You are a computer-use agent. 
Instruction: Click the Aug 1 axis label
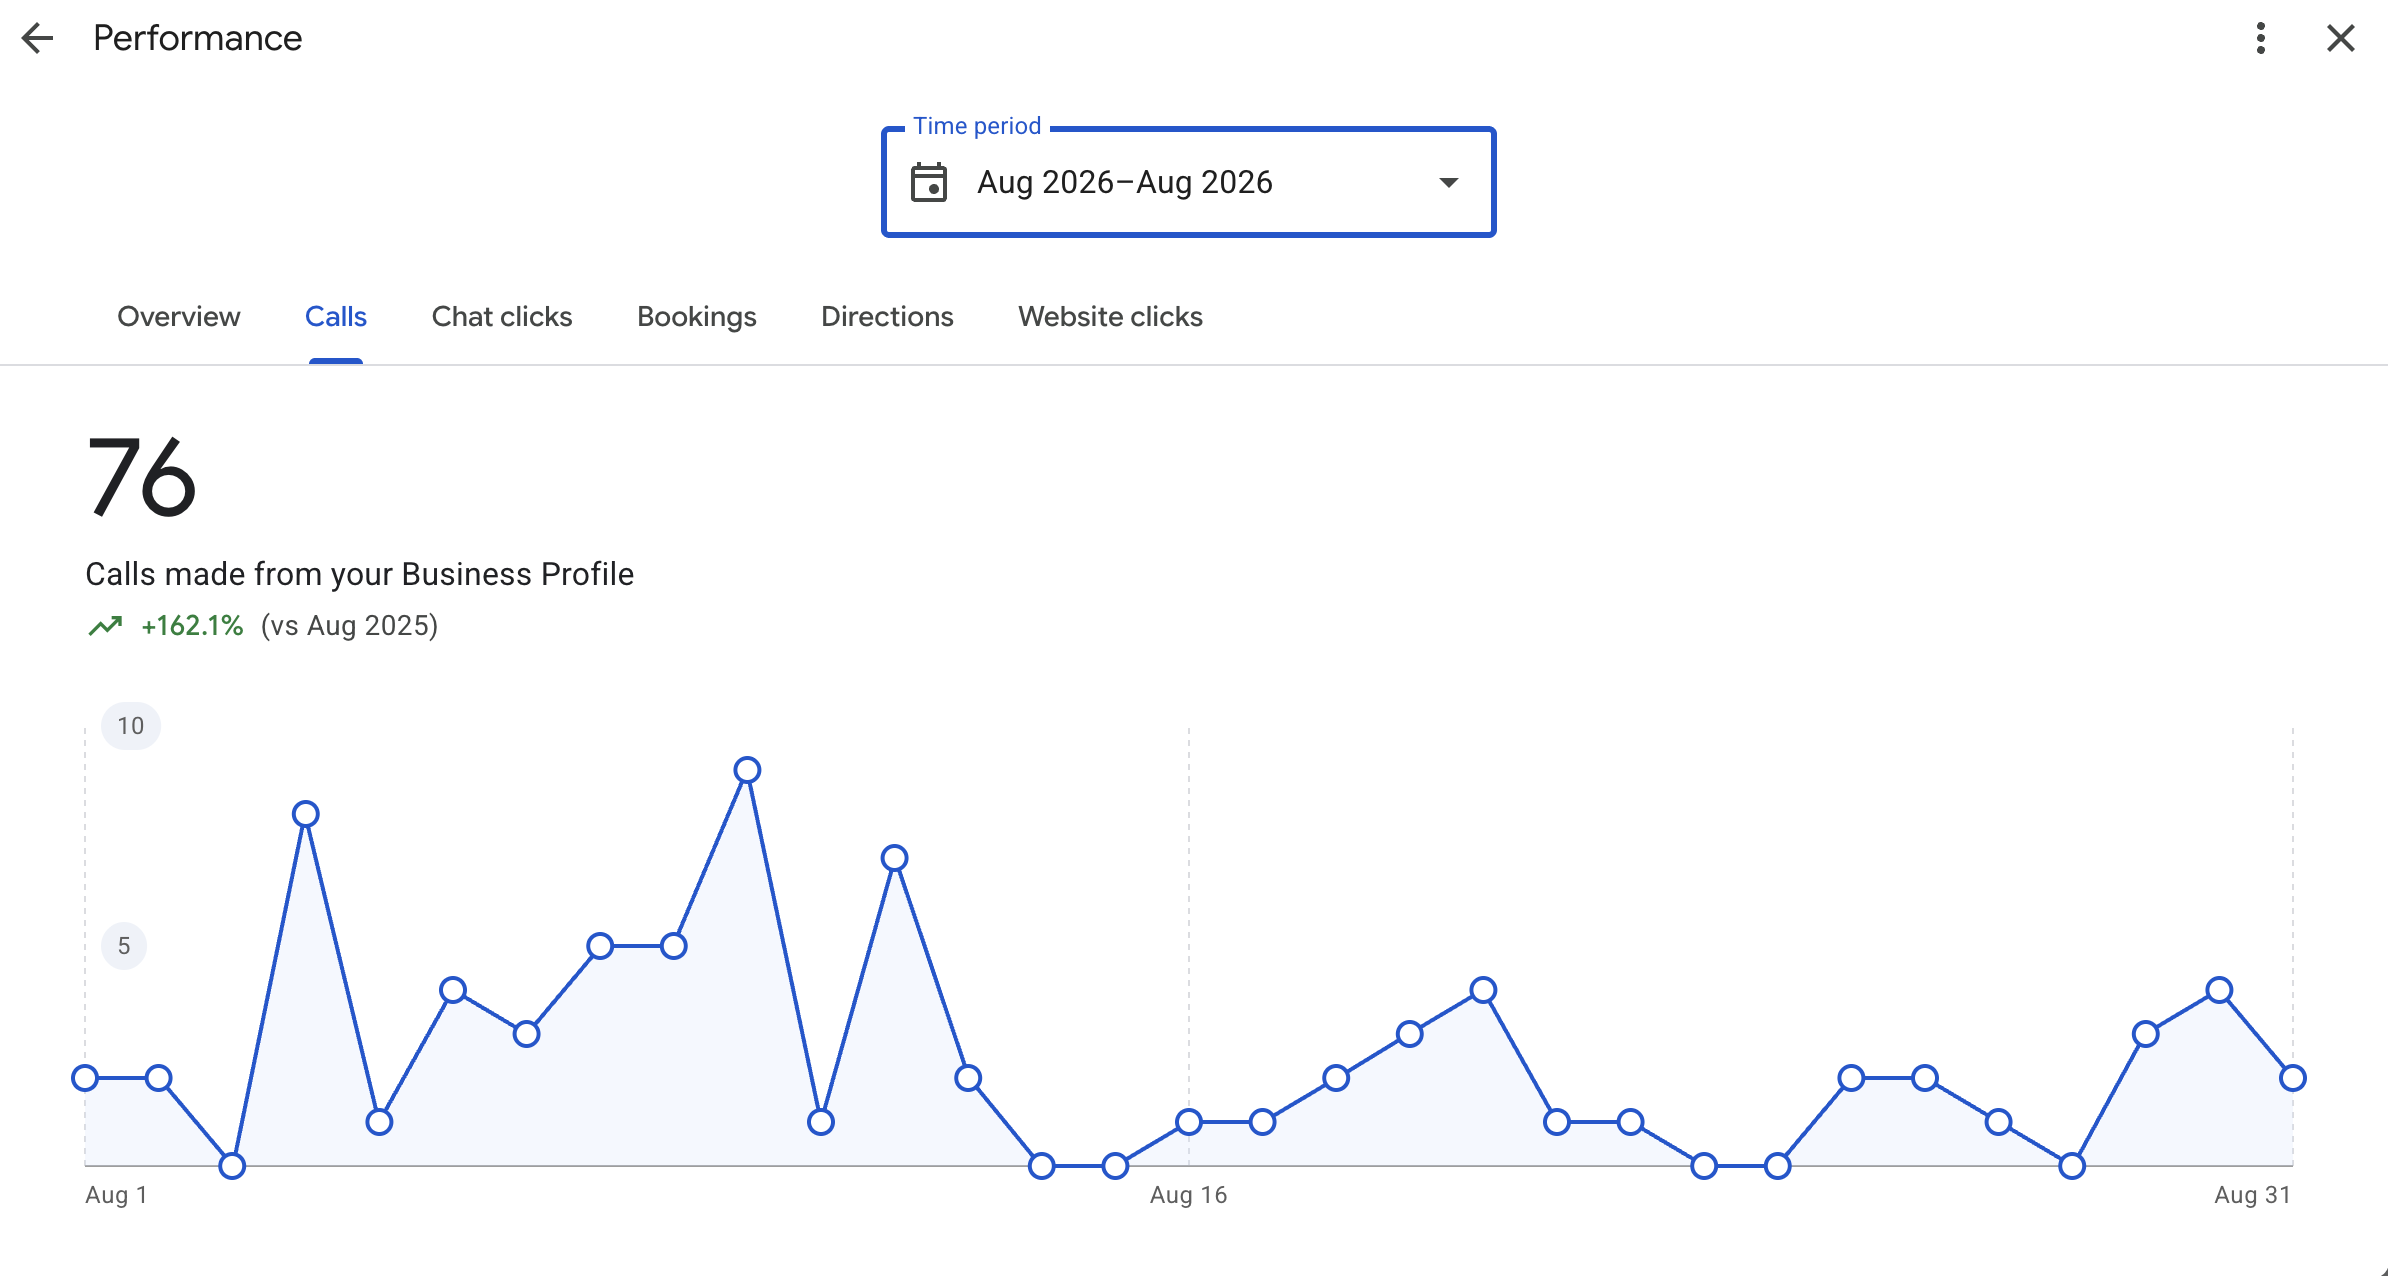[116, 1195]
